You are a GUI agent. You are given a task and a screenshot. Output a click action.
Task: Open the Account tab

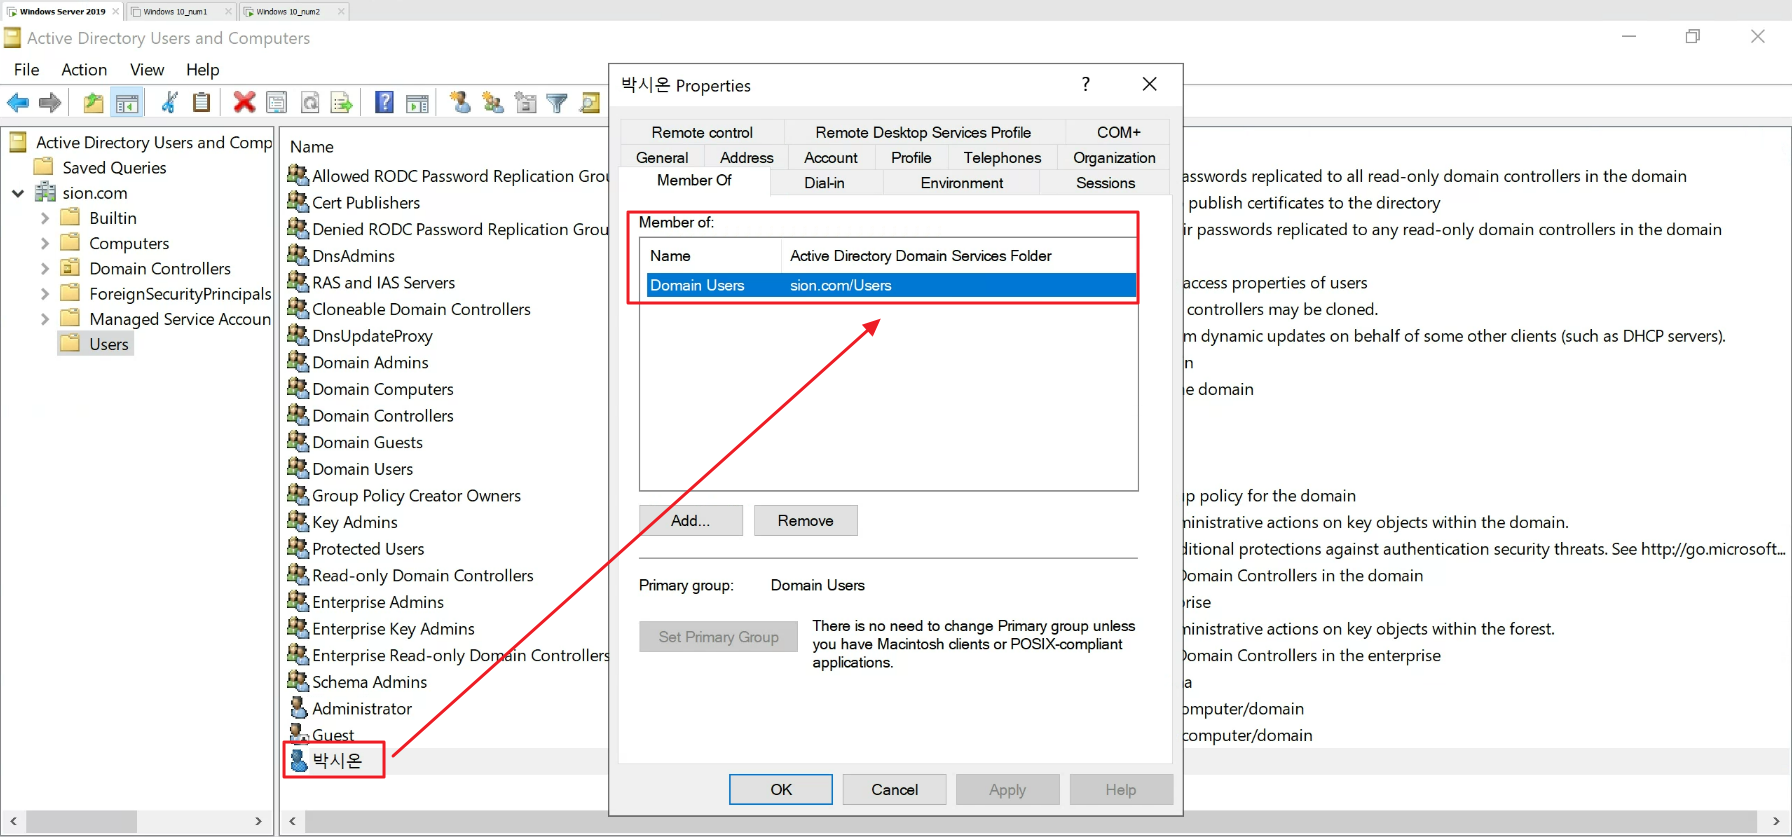(831, 158)
